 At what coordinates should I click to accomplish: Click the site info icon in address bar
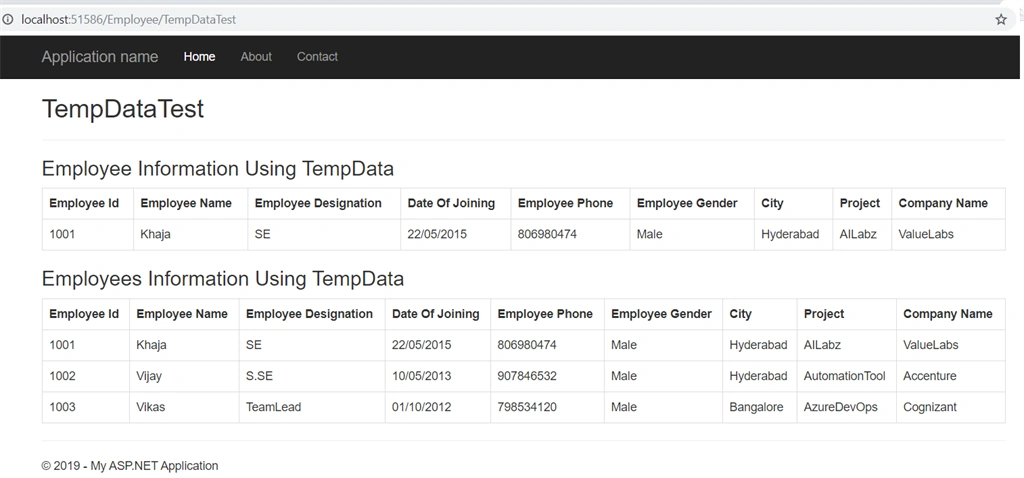click(8, 20)
